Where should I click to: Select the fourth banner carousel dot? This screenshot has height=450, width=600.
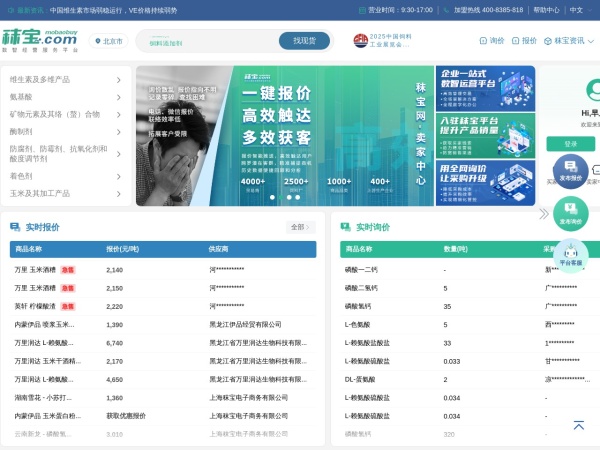(x=298, y=197)
